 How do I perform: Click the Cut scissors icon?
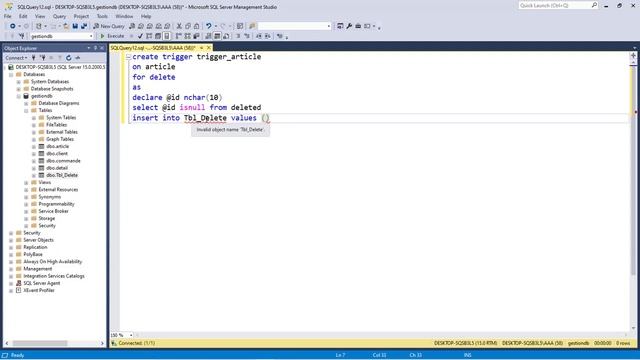(179, 26)
